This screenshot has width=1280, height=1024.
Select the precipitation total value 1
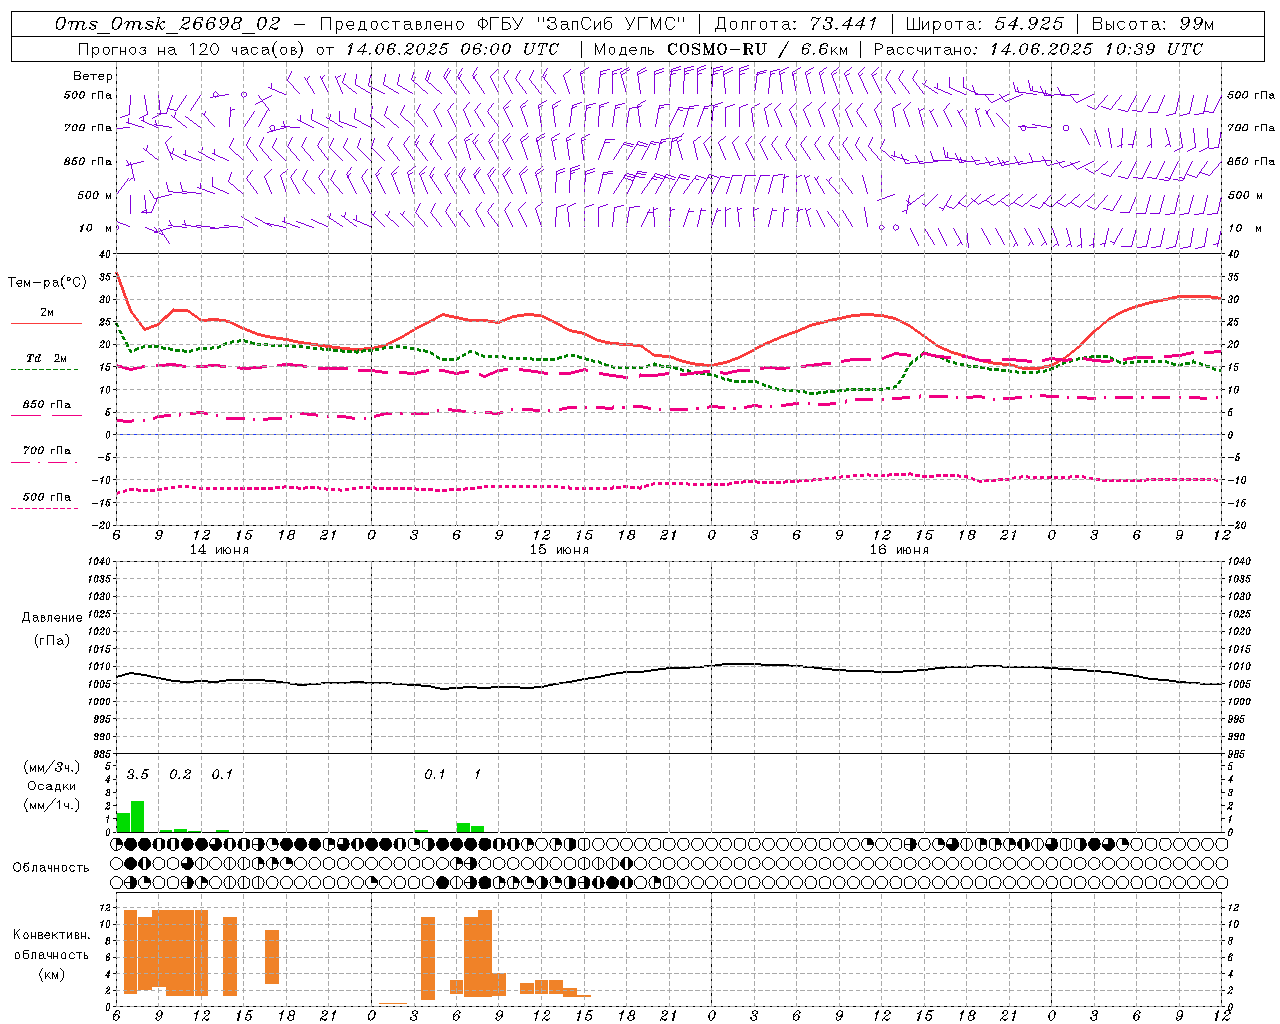point(478,775)
